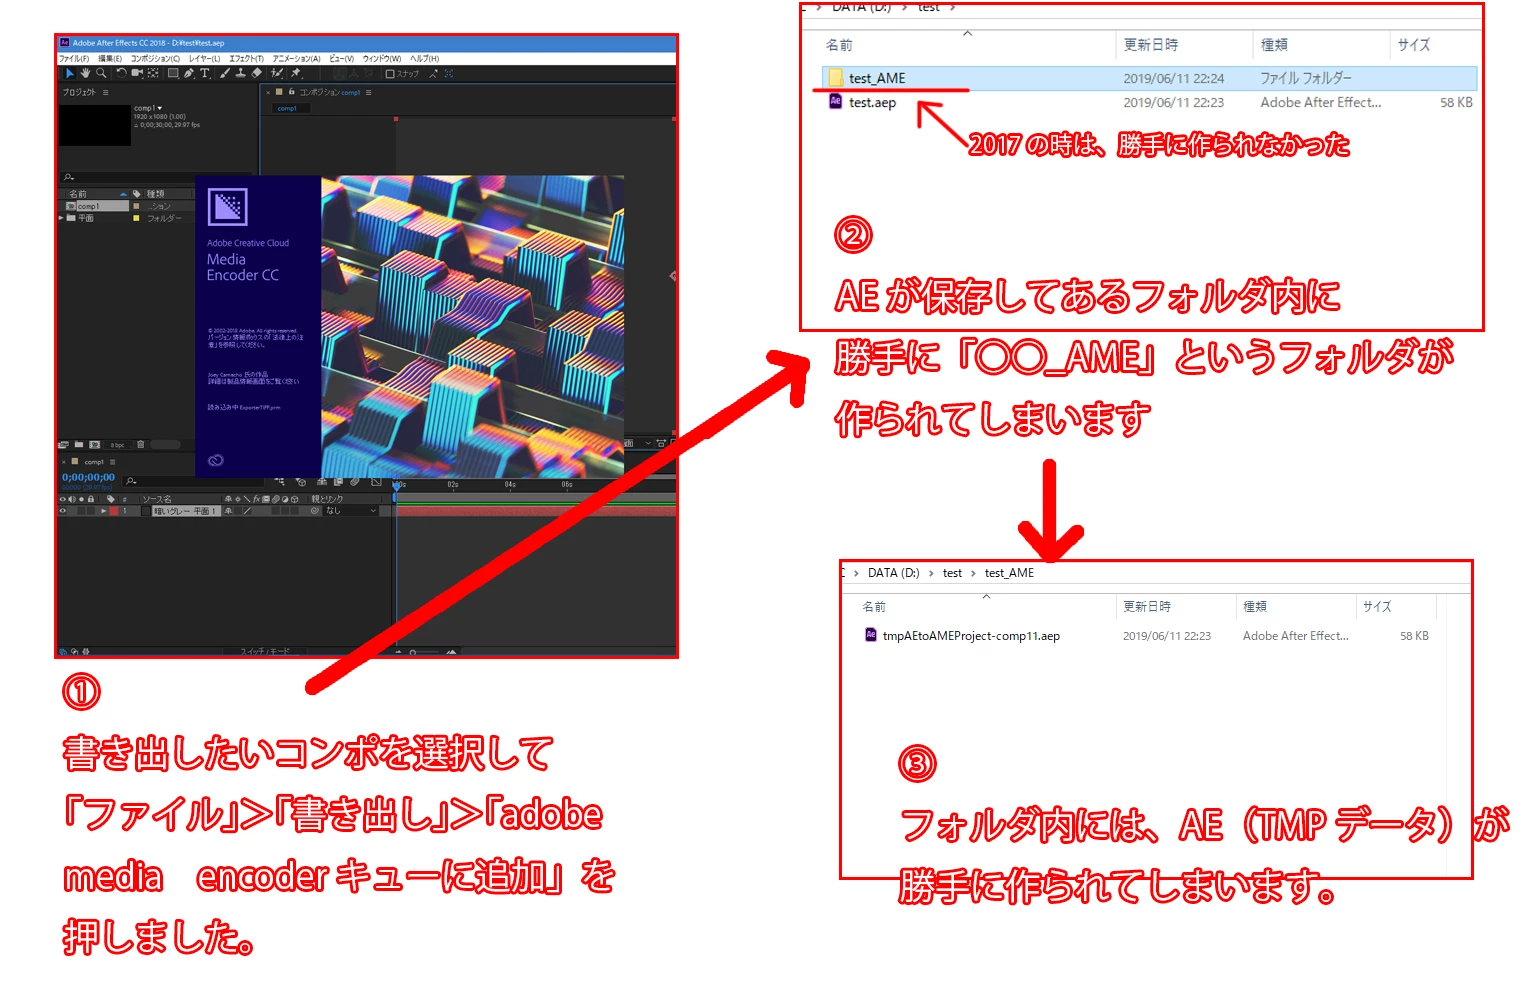Open the comp1 dropdown arrow in project panel
Viewport: 1524px width, 993px height.
159,108
